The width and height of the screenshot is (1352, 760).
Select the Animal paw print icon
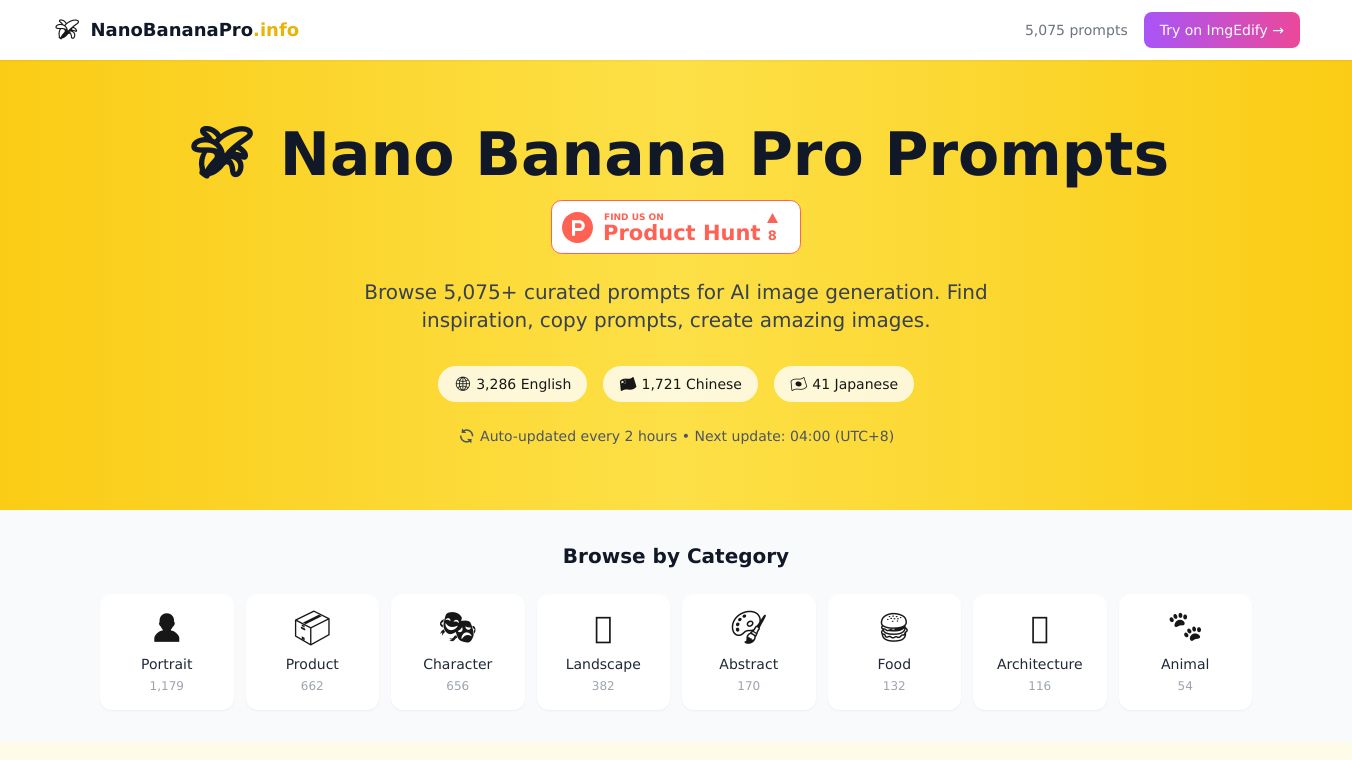[1184, 627]
